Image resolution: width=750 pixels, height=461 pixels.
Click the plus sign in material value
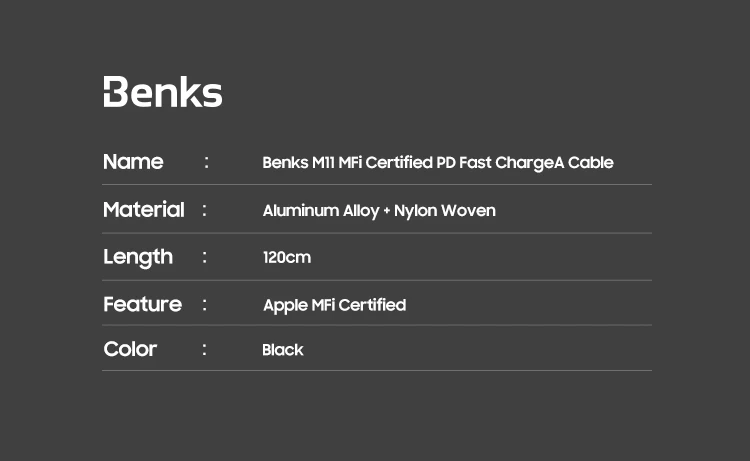coord(386,211)
